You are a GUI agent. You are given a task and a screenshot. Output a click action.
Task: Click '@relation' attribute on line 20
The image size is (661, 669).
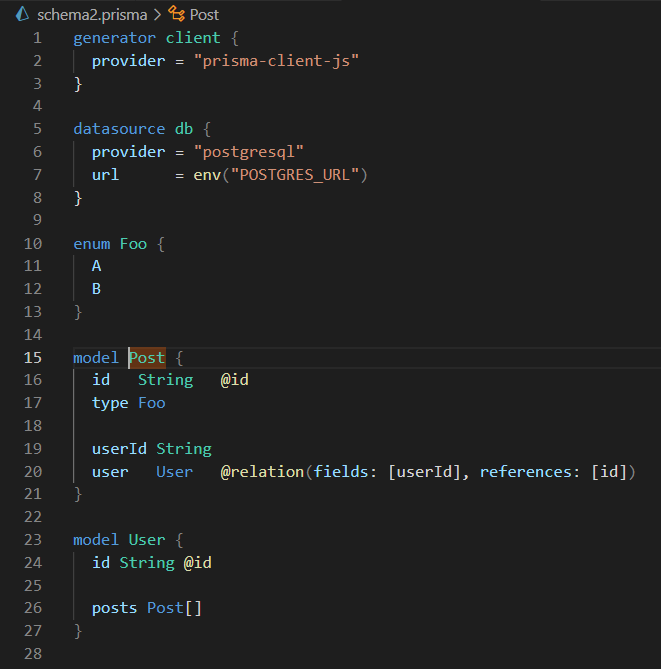coord(262,472)
